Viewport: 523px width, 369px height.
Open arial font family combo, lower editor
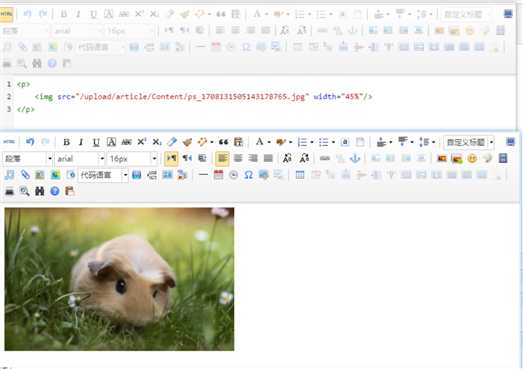pyautogui.click(x=80, y=158)
